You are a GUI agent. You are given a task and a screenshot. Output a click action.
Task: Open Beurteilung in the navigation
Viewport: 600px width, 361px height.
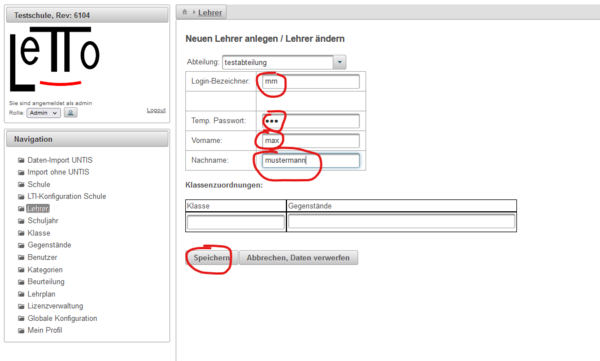coord(46,282)
